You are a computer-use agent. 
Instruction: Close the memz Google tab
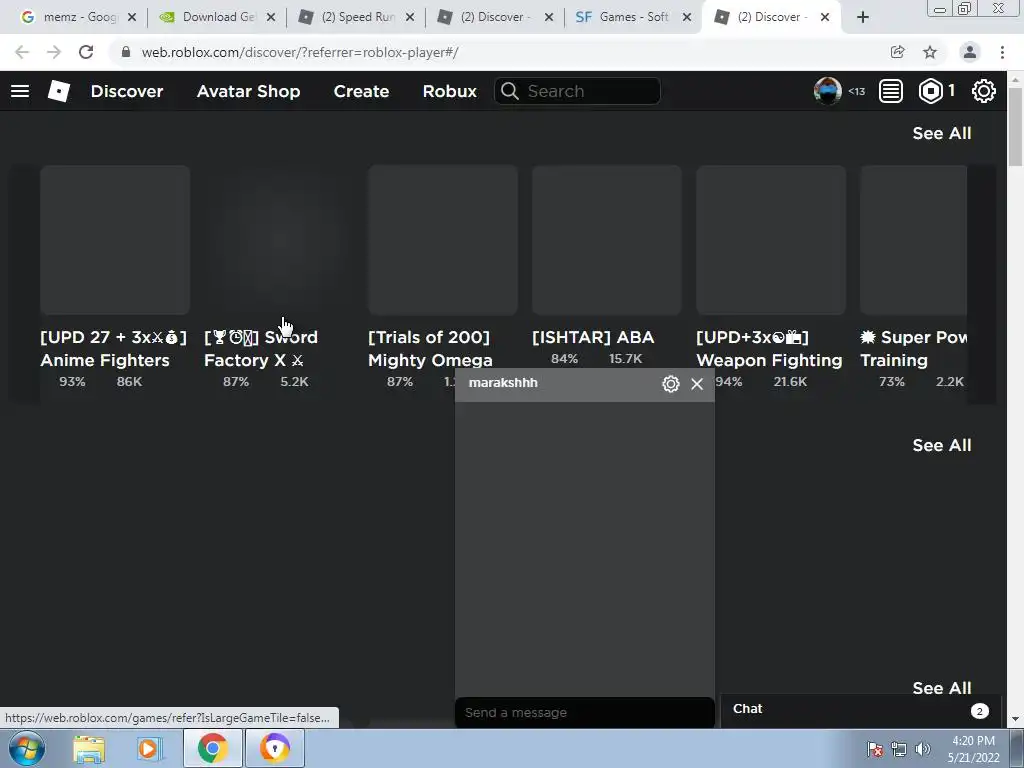click(x=132, y=18)
